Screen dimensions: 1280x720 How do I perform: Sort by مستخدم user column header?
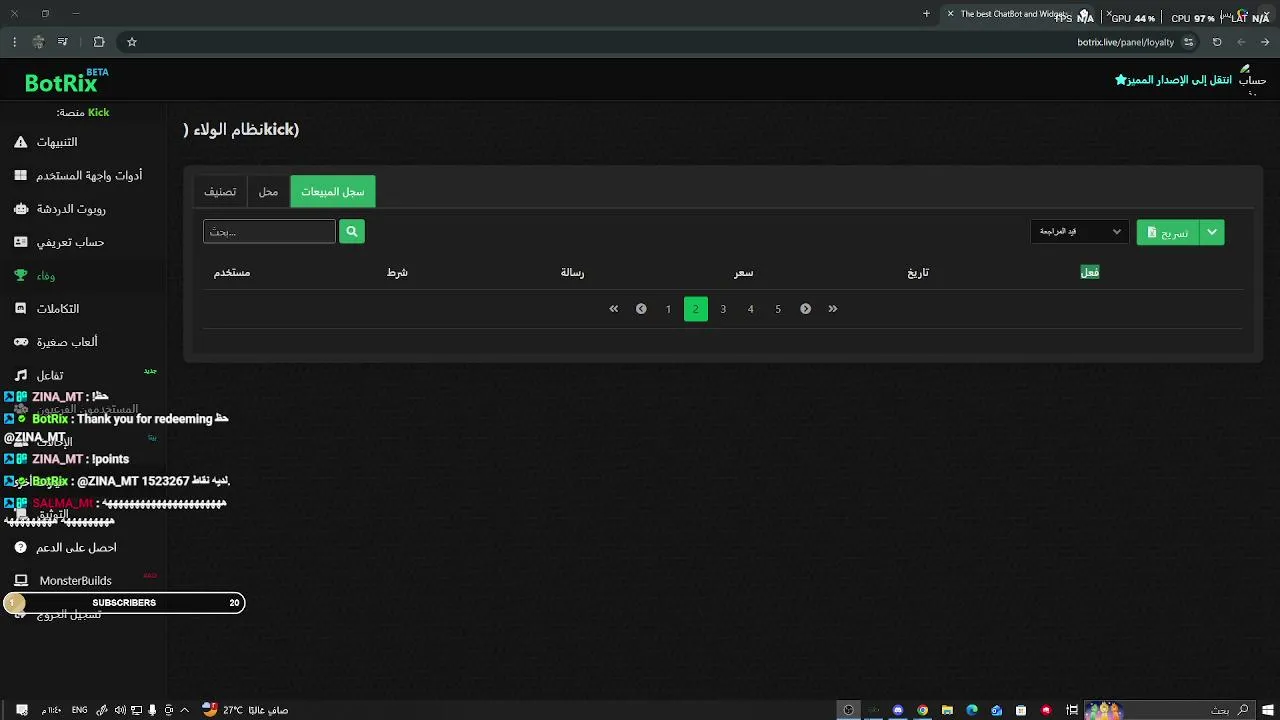tap(232, 272)
